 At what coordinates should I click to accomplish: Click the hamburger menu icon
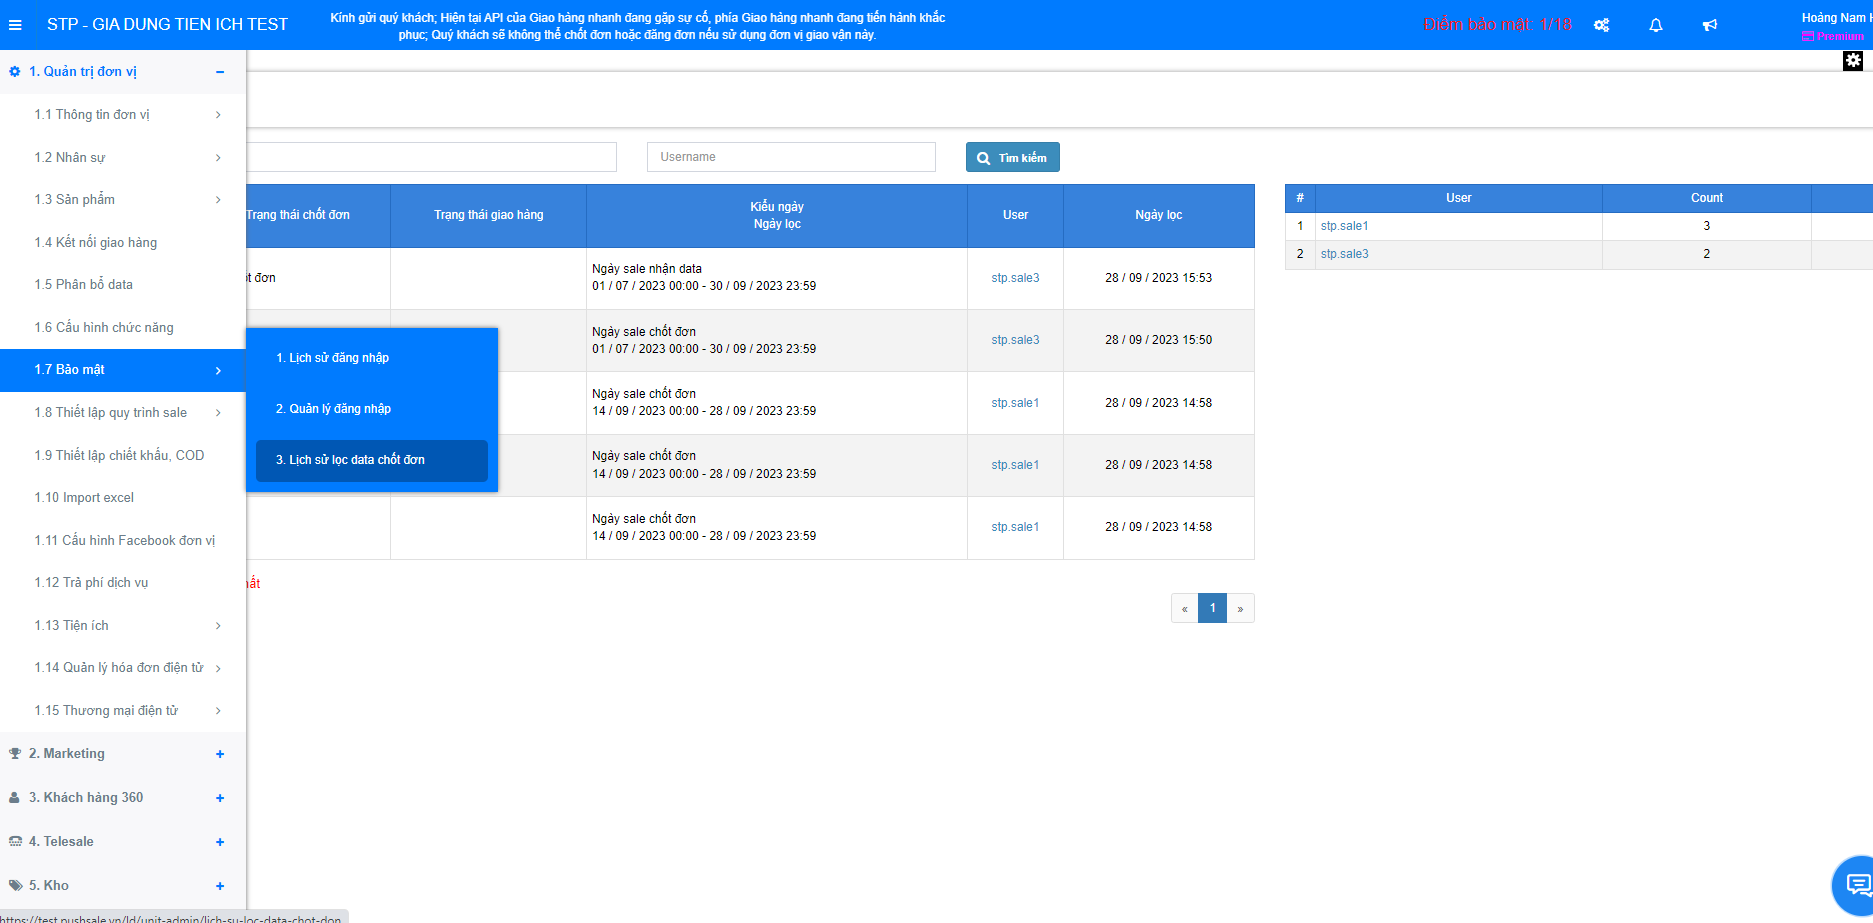[15, 25]
